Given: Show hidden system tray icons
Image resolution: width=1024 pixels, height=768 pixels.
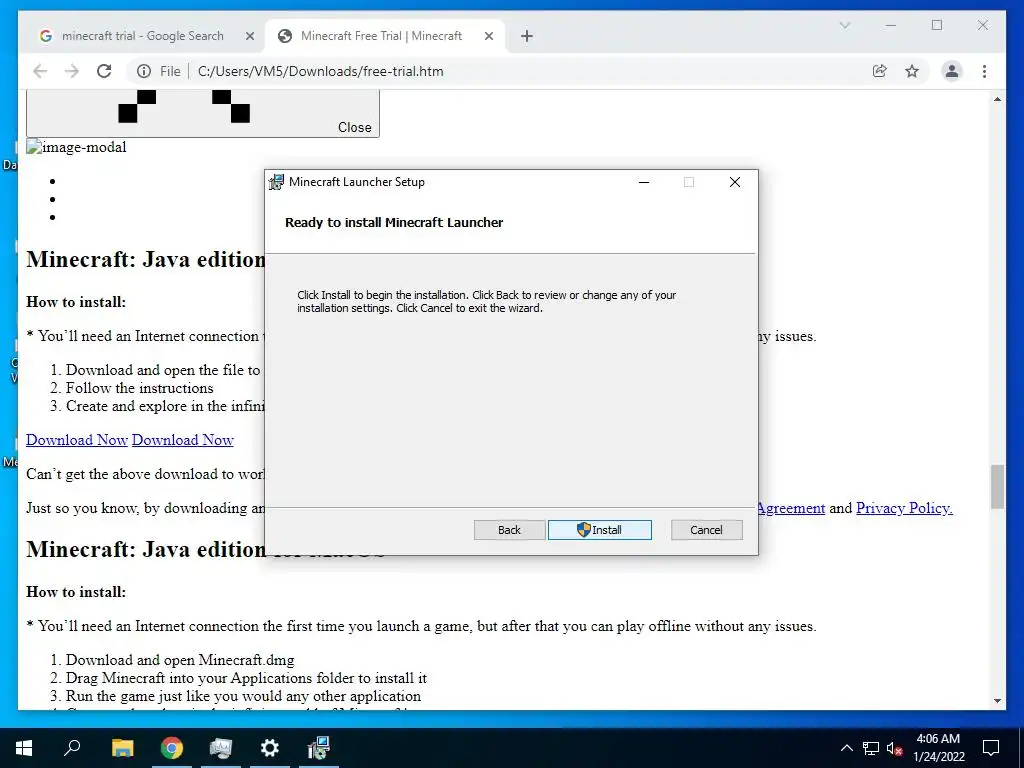Looking at the screenshot, I should pyautogui.click(x=846, y=748).
